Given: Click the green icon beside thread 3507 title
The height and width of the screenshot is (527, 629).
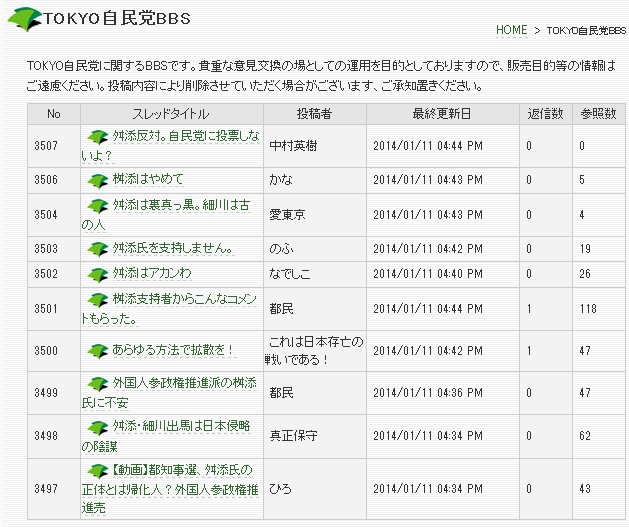Looking at the screenshot, I should [x=97, y=136].
